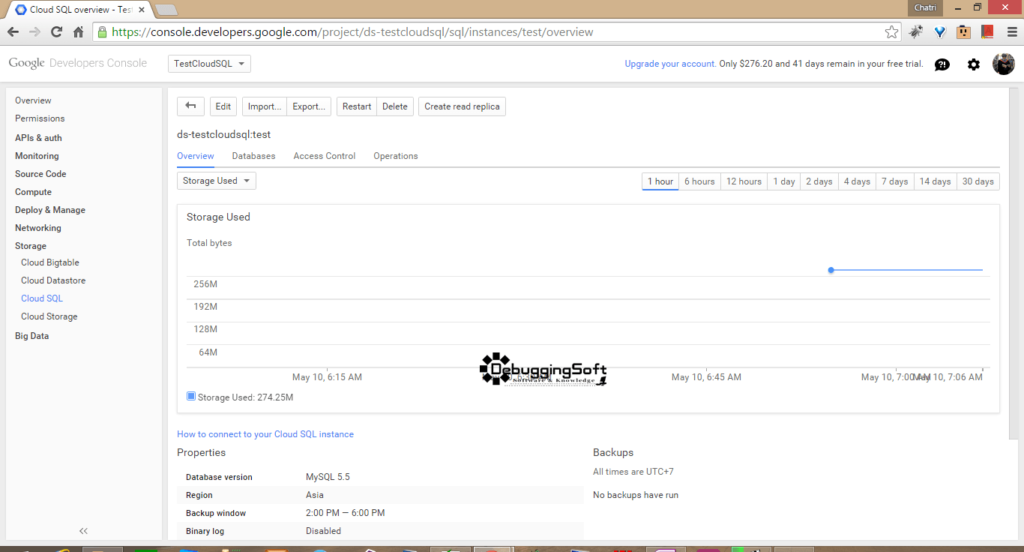Image resolution: width=1024 pixels, height=552 pixels.
Task: Expand APIs & auth in the sidebar
Action: (39, 138)
